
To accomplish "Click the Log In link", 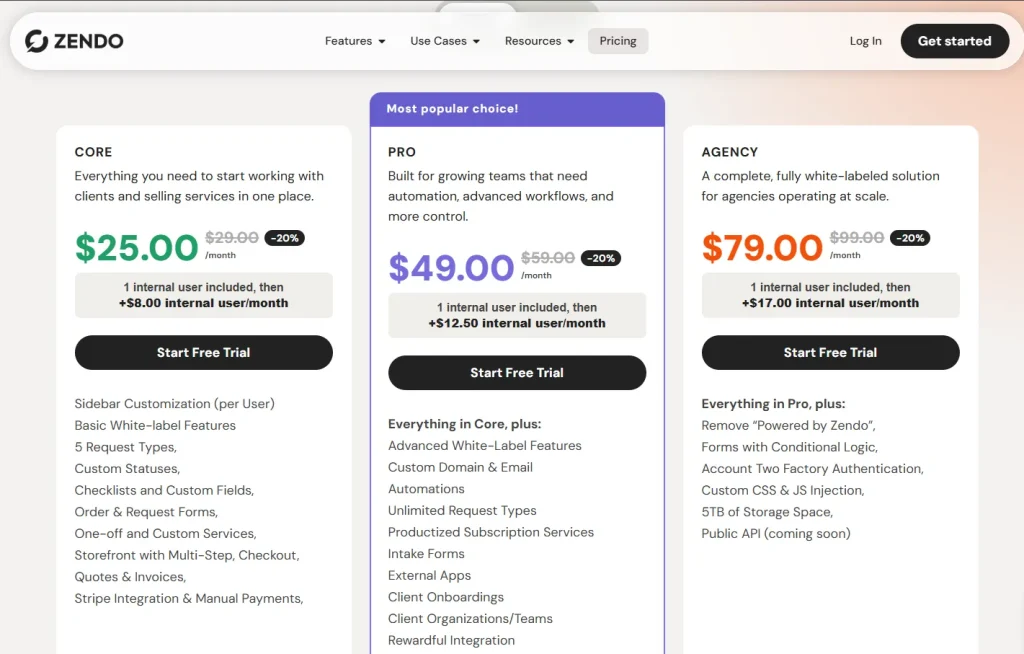I will pos(865,41).
